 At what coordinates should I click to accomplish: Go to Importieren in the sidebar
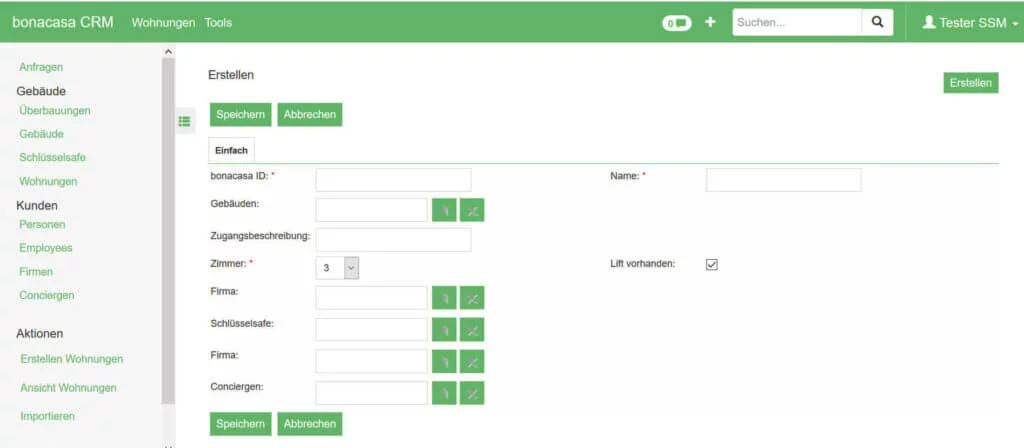pyautogui.click(x=48, y=415)
